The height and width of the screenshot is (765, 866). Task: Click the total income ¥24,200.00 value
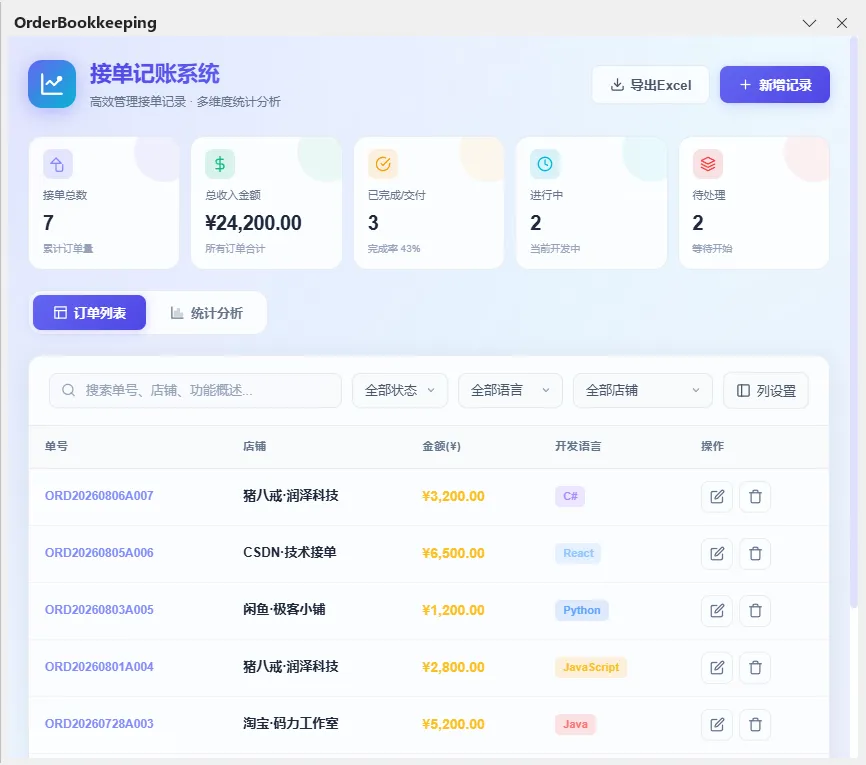[254, 223]
